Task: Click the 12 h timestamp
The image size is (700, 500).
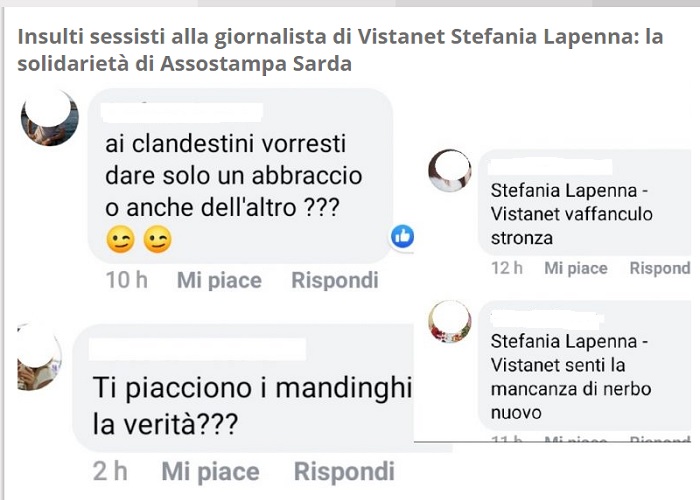Action: tap(507, 268)
